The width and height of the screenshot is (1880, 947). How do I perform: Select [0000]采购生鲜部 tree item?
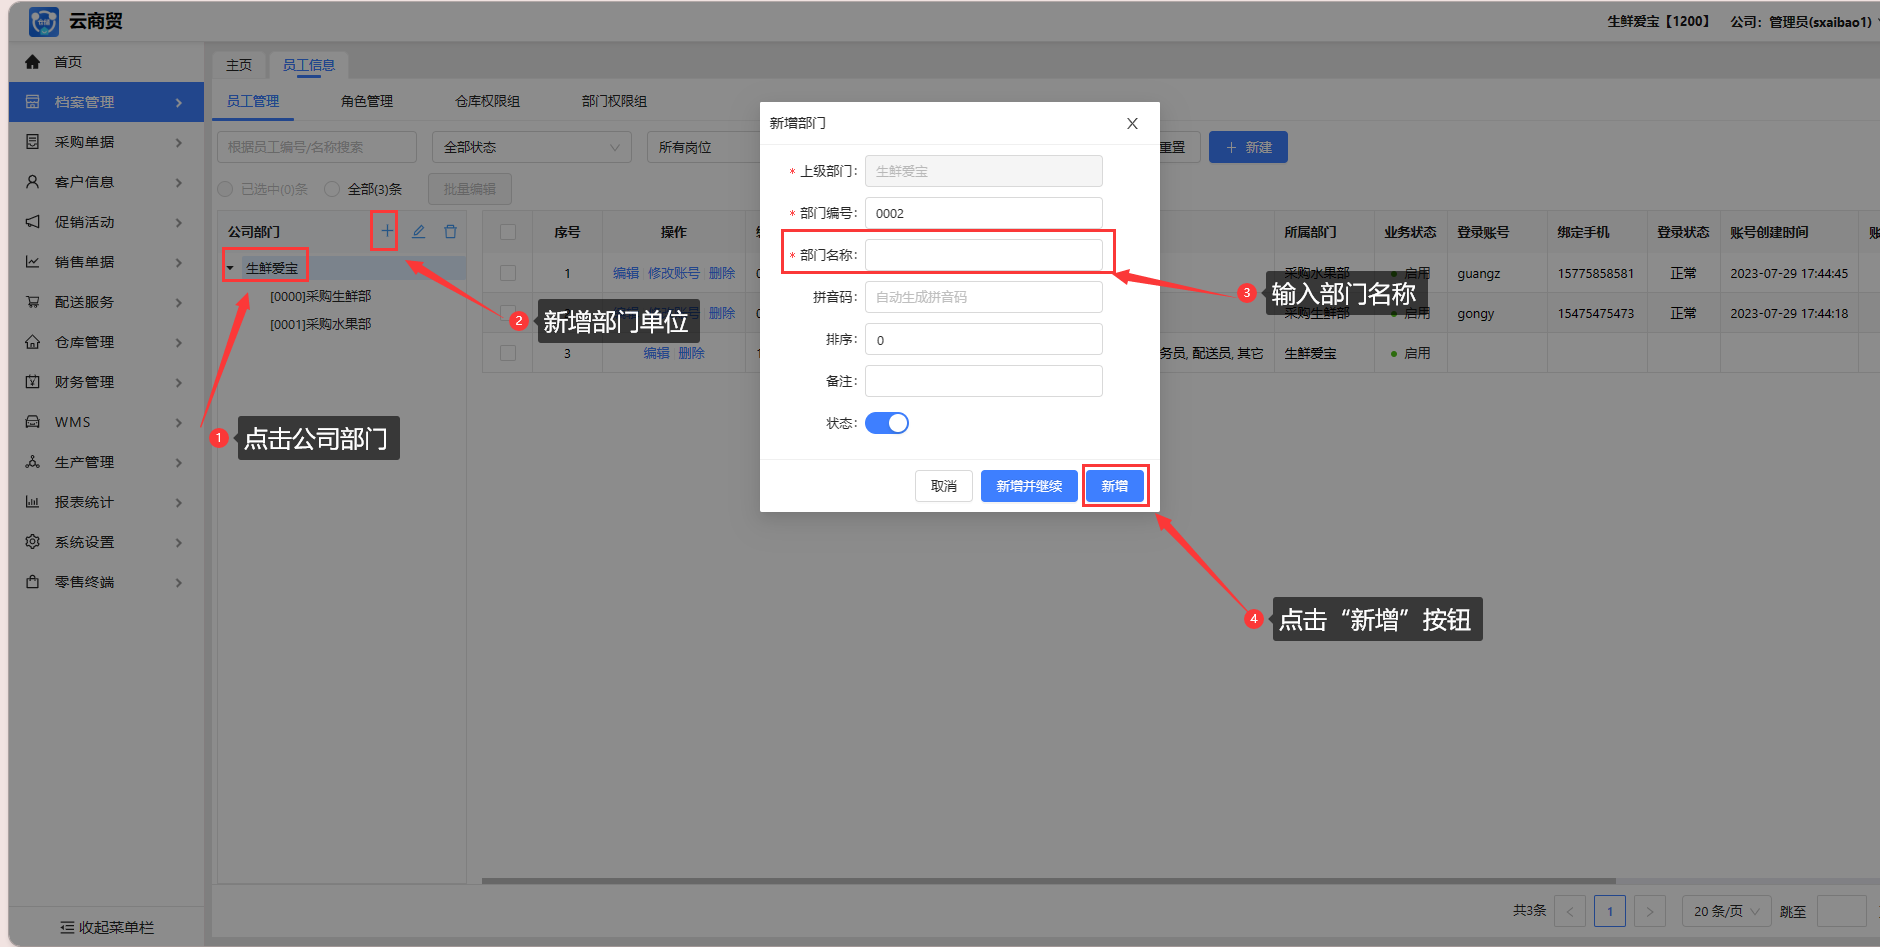pyautogui.click(x=321, y=296)
